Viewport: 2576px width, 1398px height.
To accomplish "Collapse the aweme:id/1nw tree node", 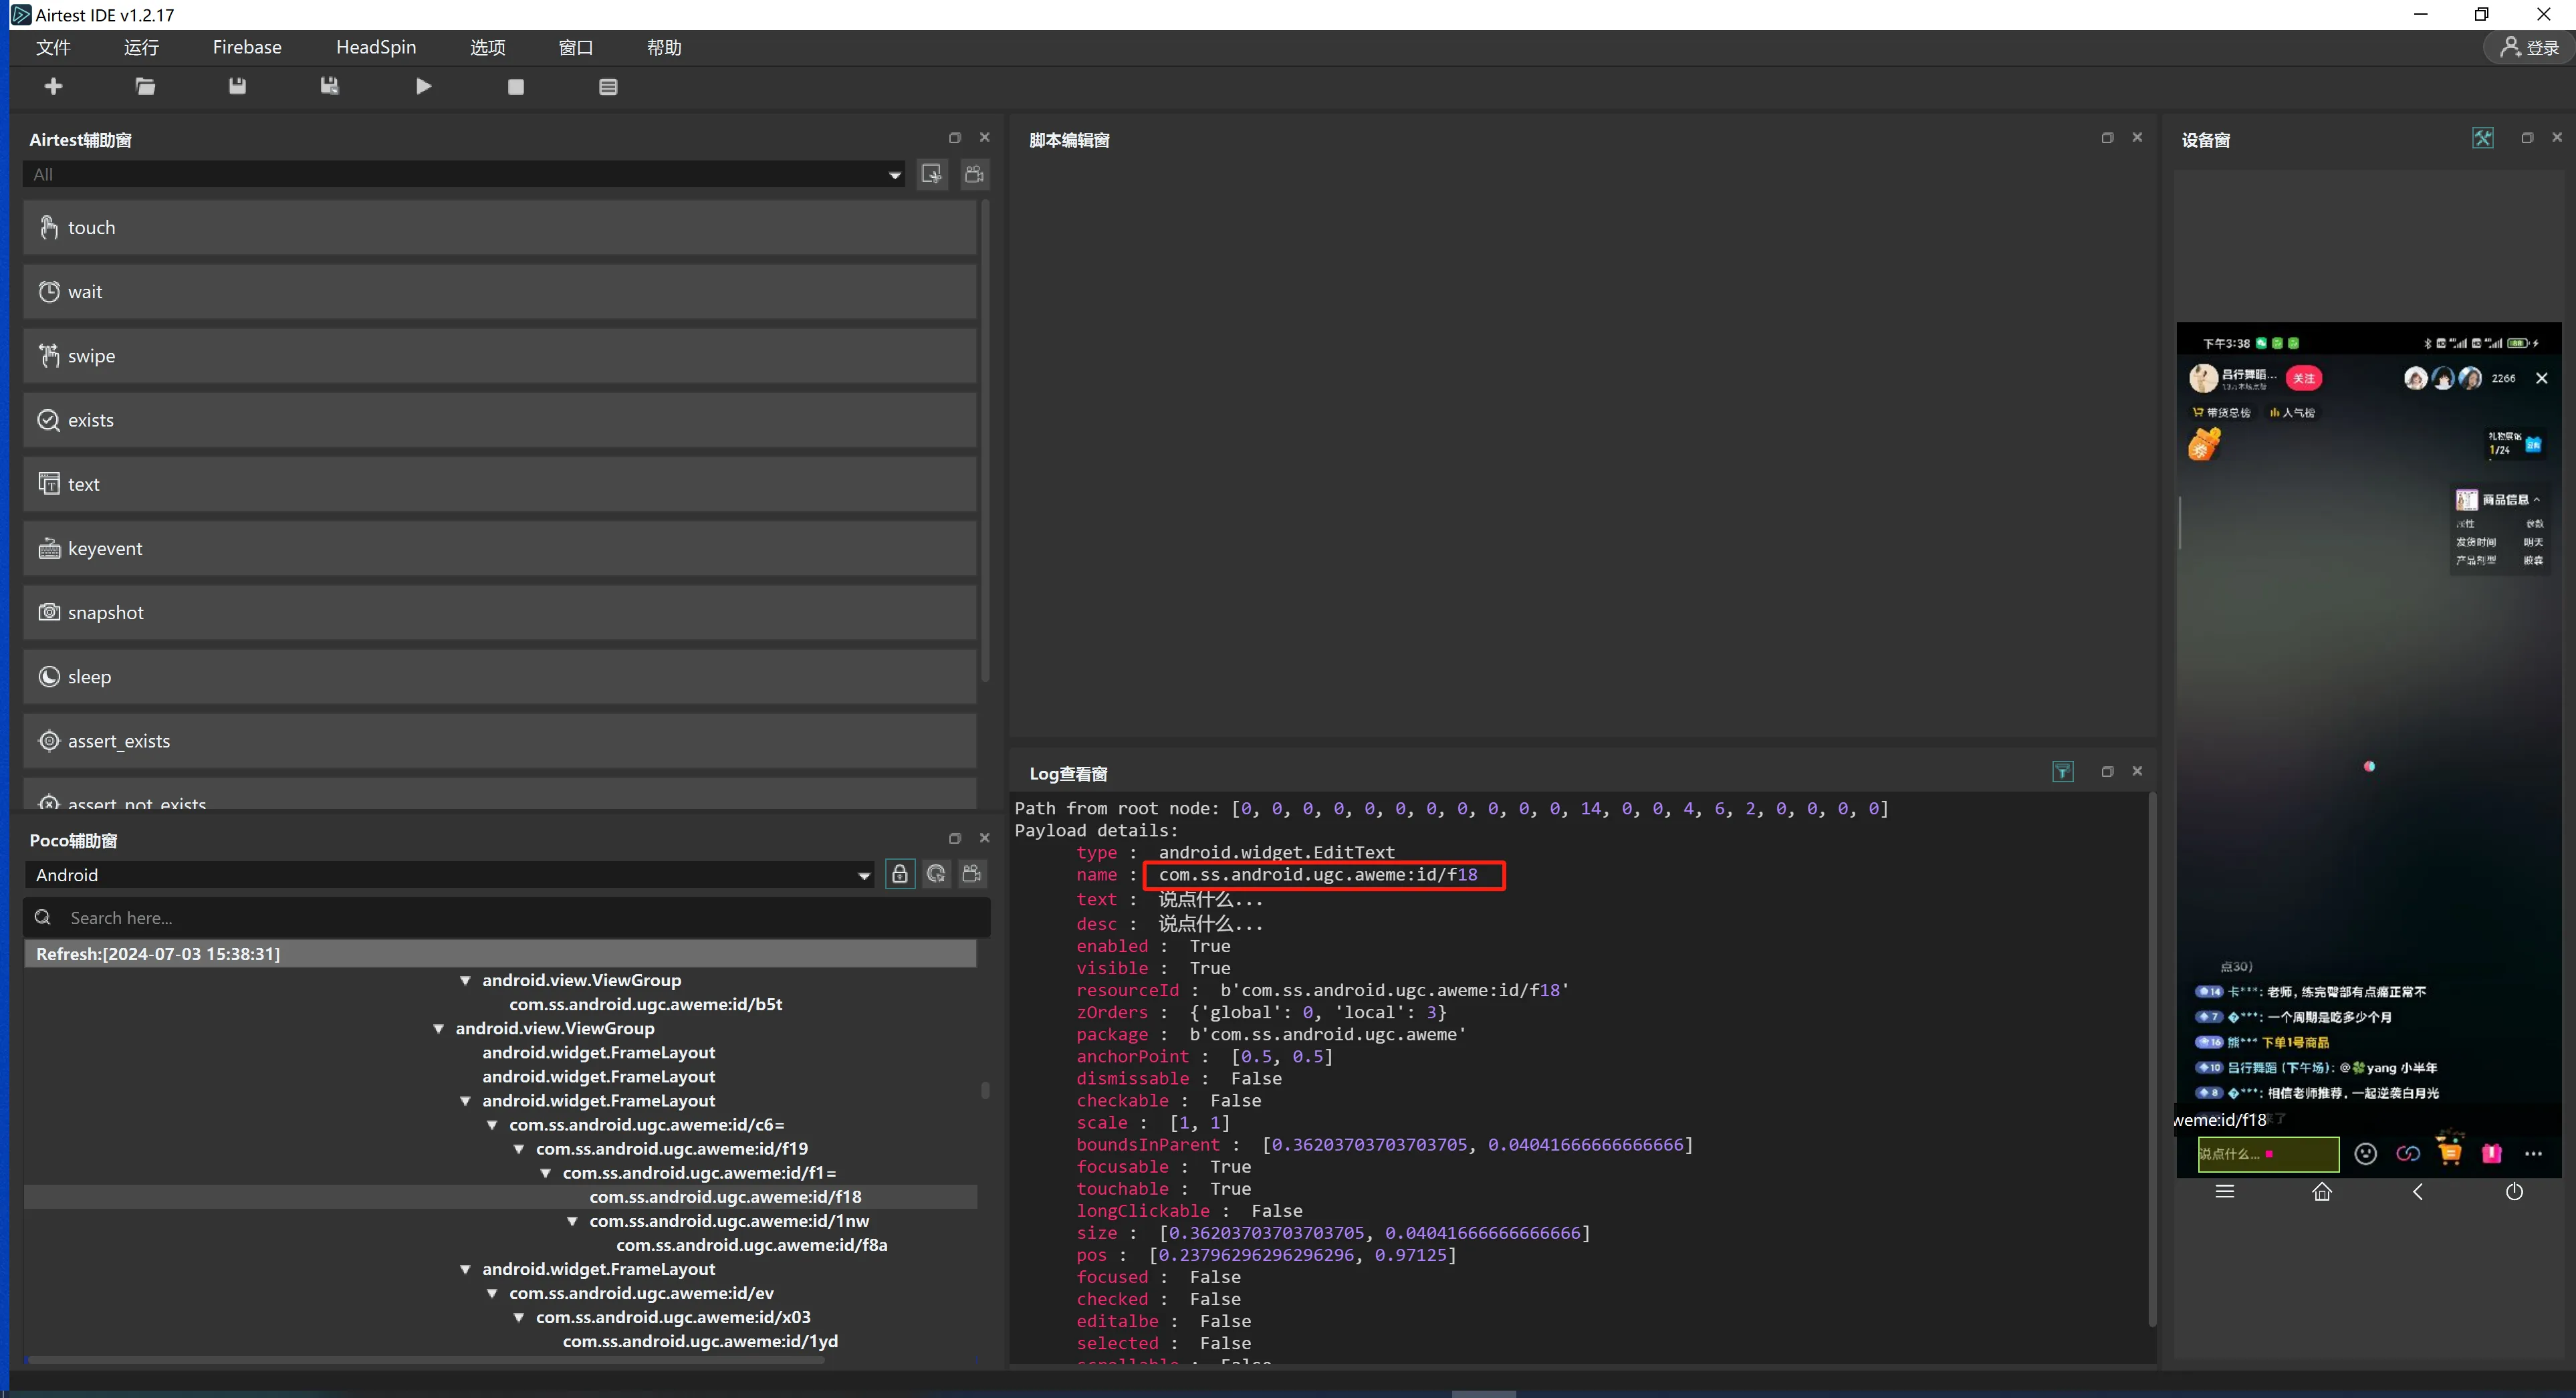I will pos(572,1221).
